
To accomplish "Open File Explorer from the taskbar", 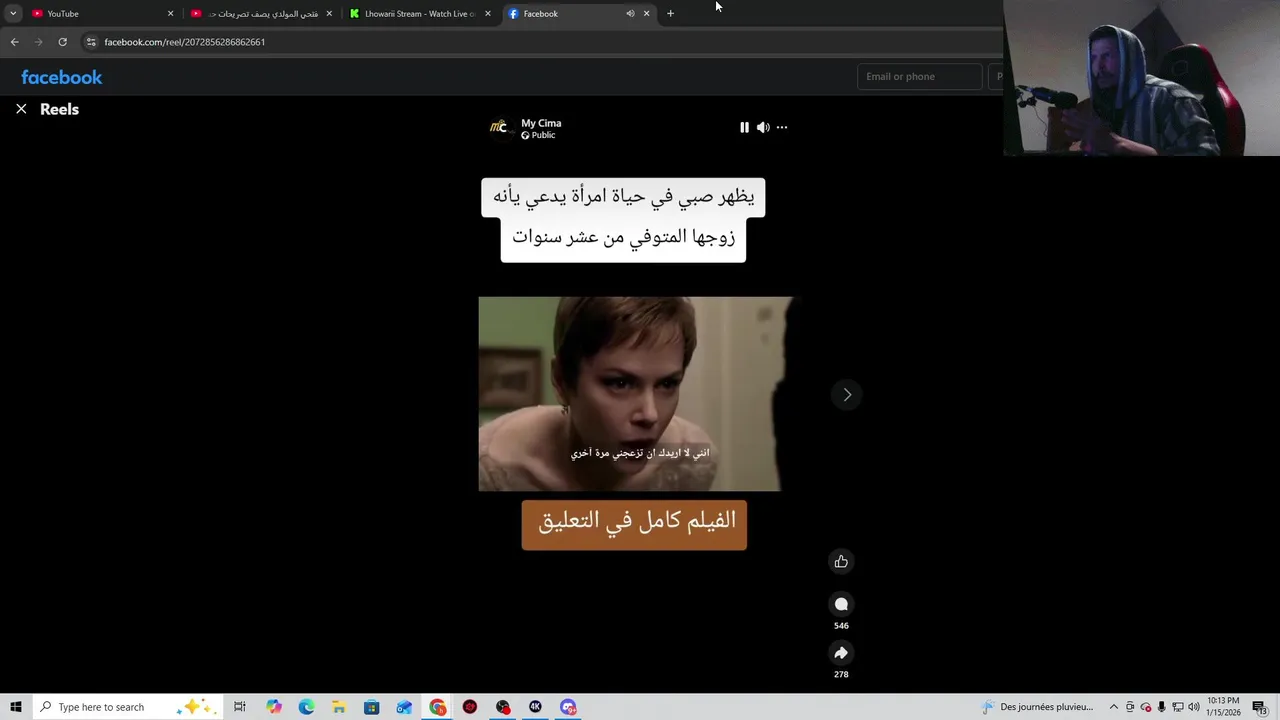I will tap(339, 707).
